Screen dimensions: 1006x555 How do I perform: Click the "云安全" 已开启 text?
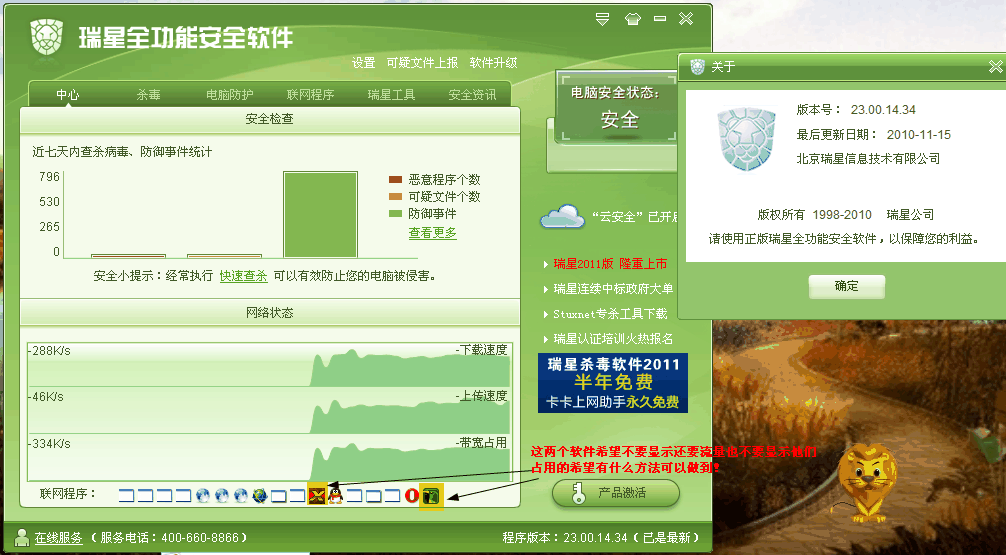[x=635, y=217]
